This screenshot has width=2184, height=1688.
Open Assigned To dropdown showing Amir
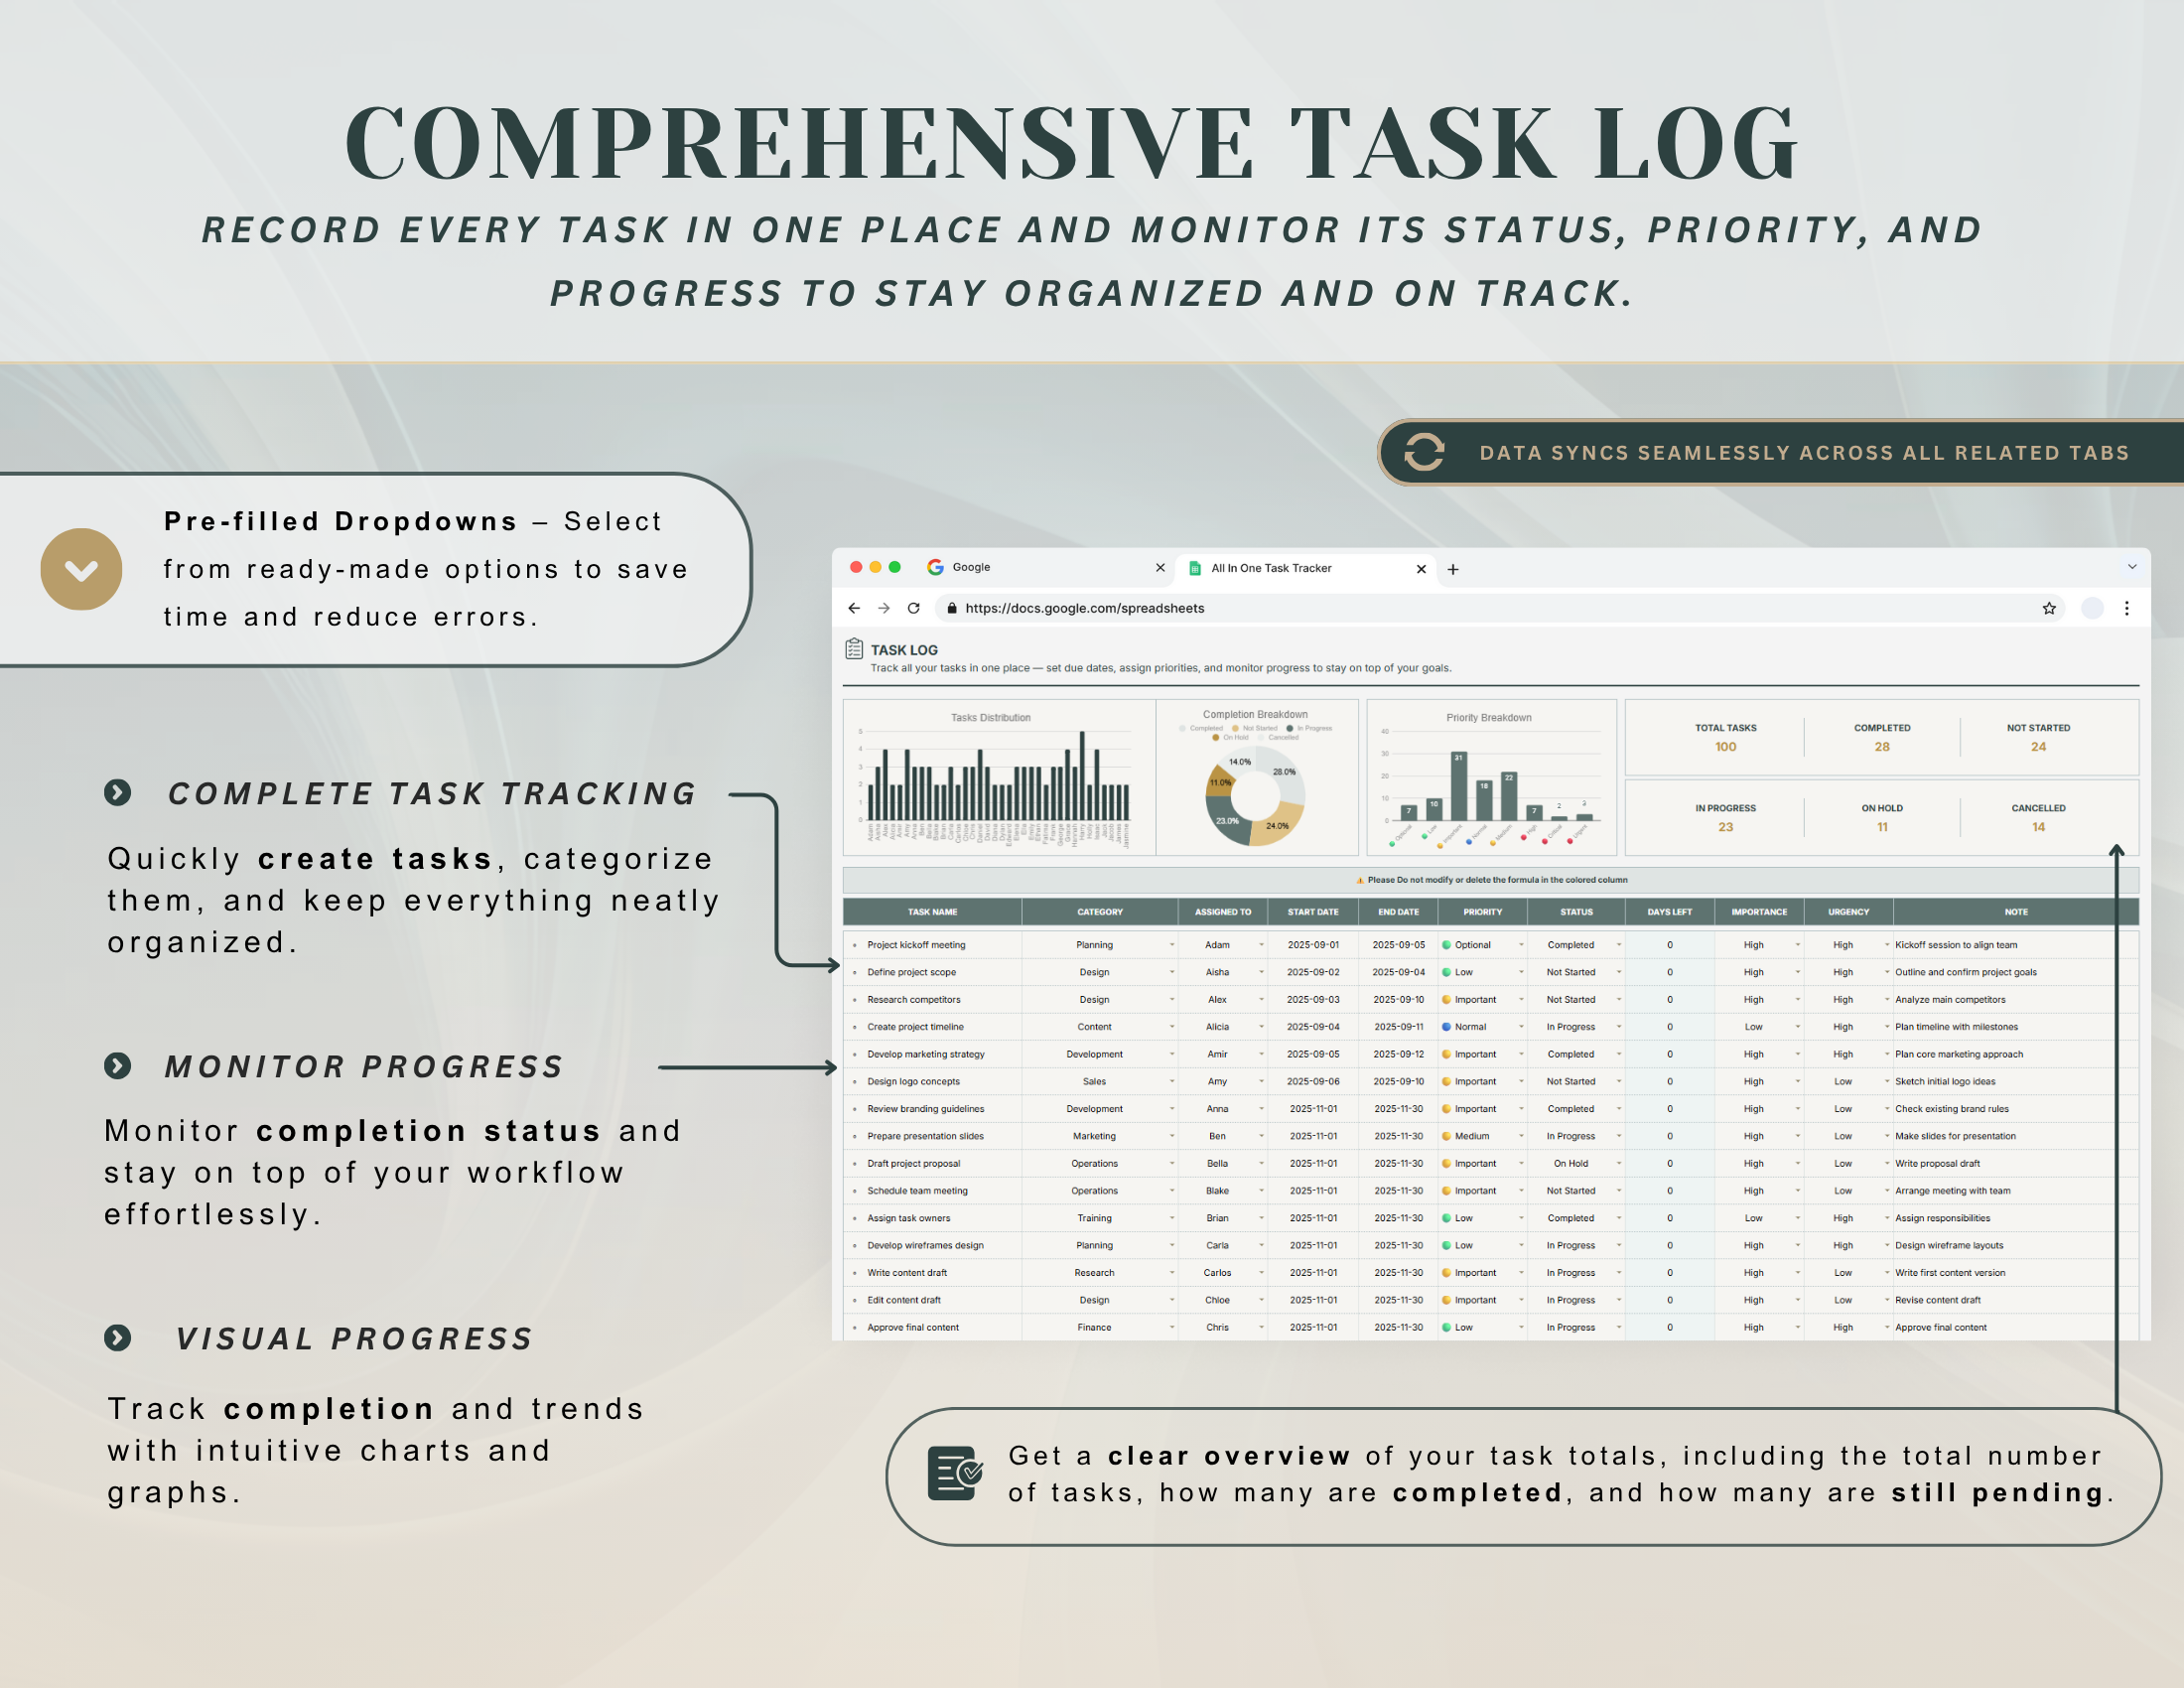click(1261, 1054)
